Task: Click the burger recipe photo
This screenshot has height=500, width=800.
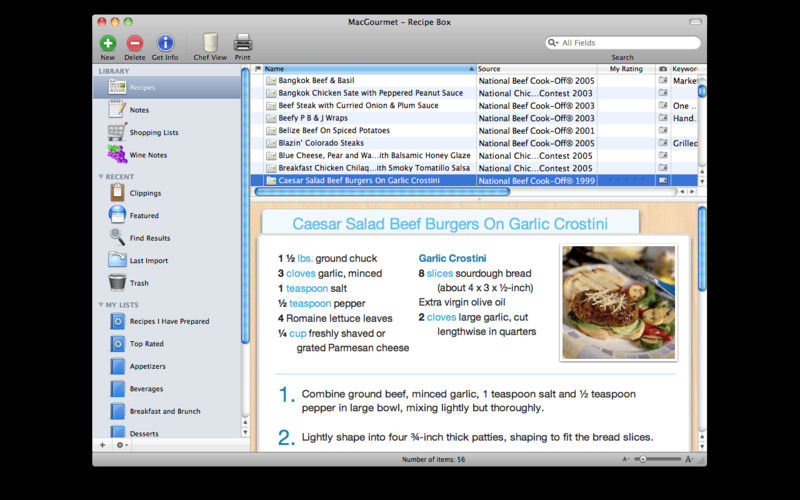Action: [618, 303]
